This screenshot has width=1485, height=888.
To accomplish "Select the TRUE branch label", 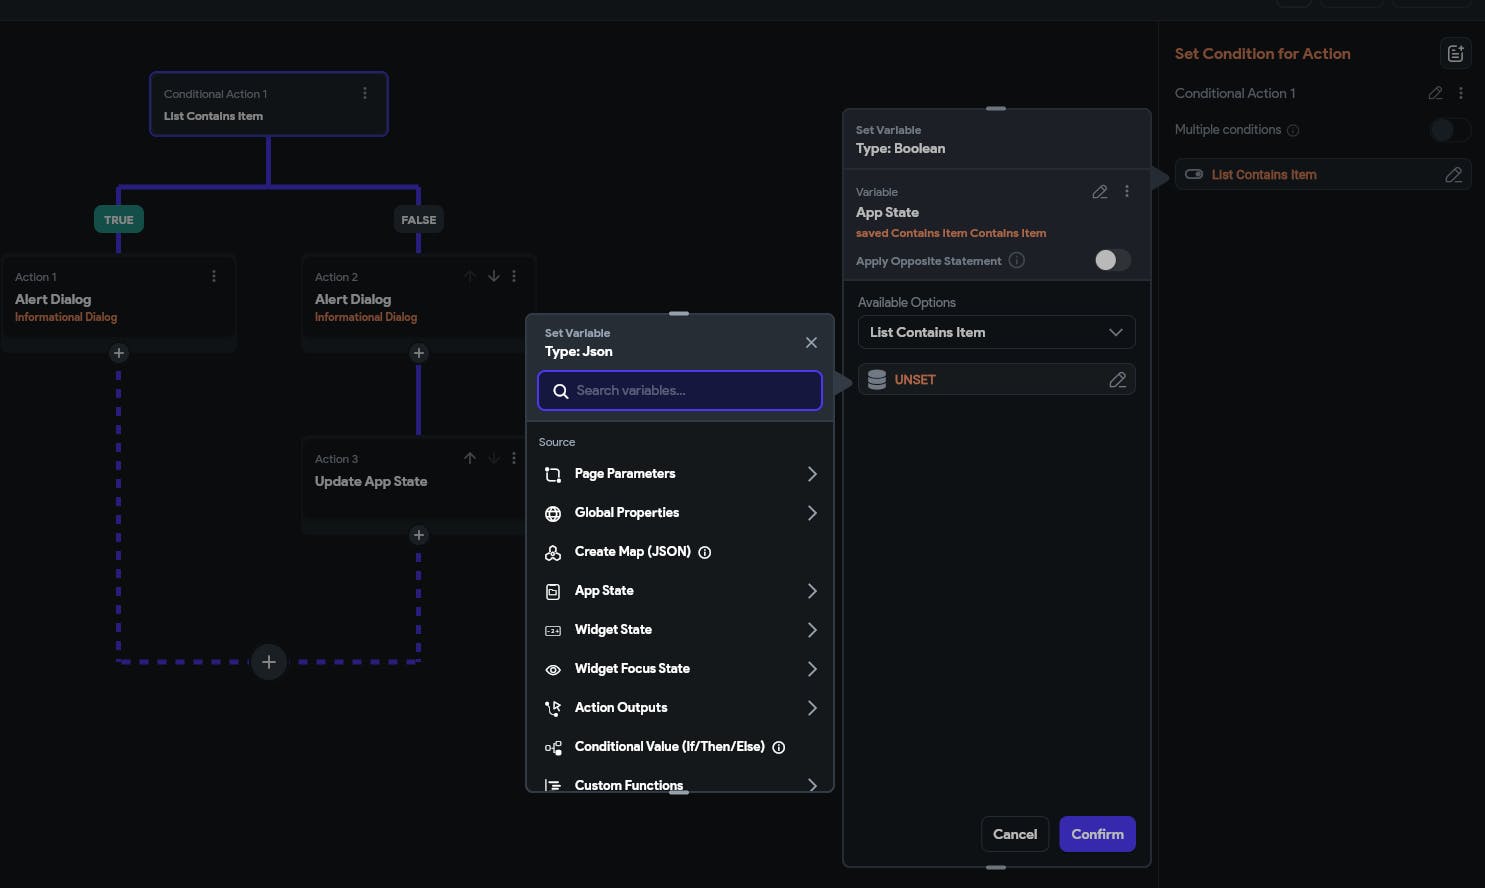I will [x=119, y=220].
